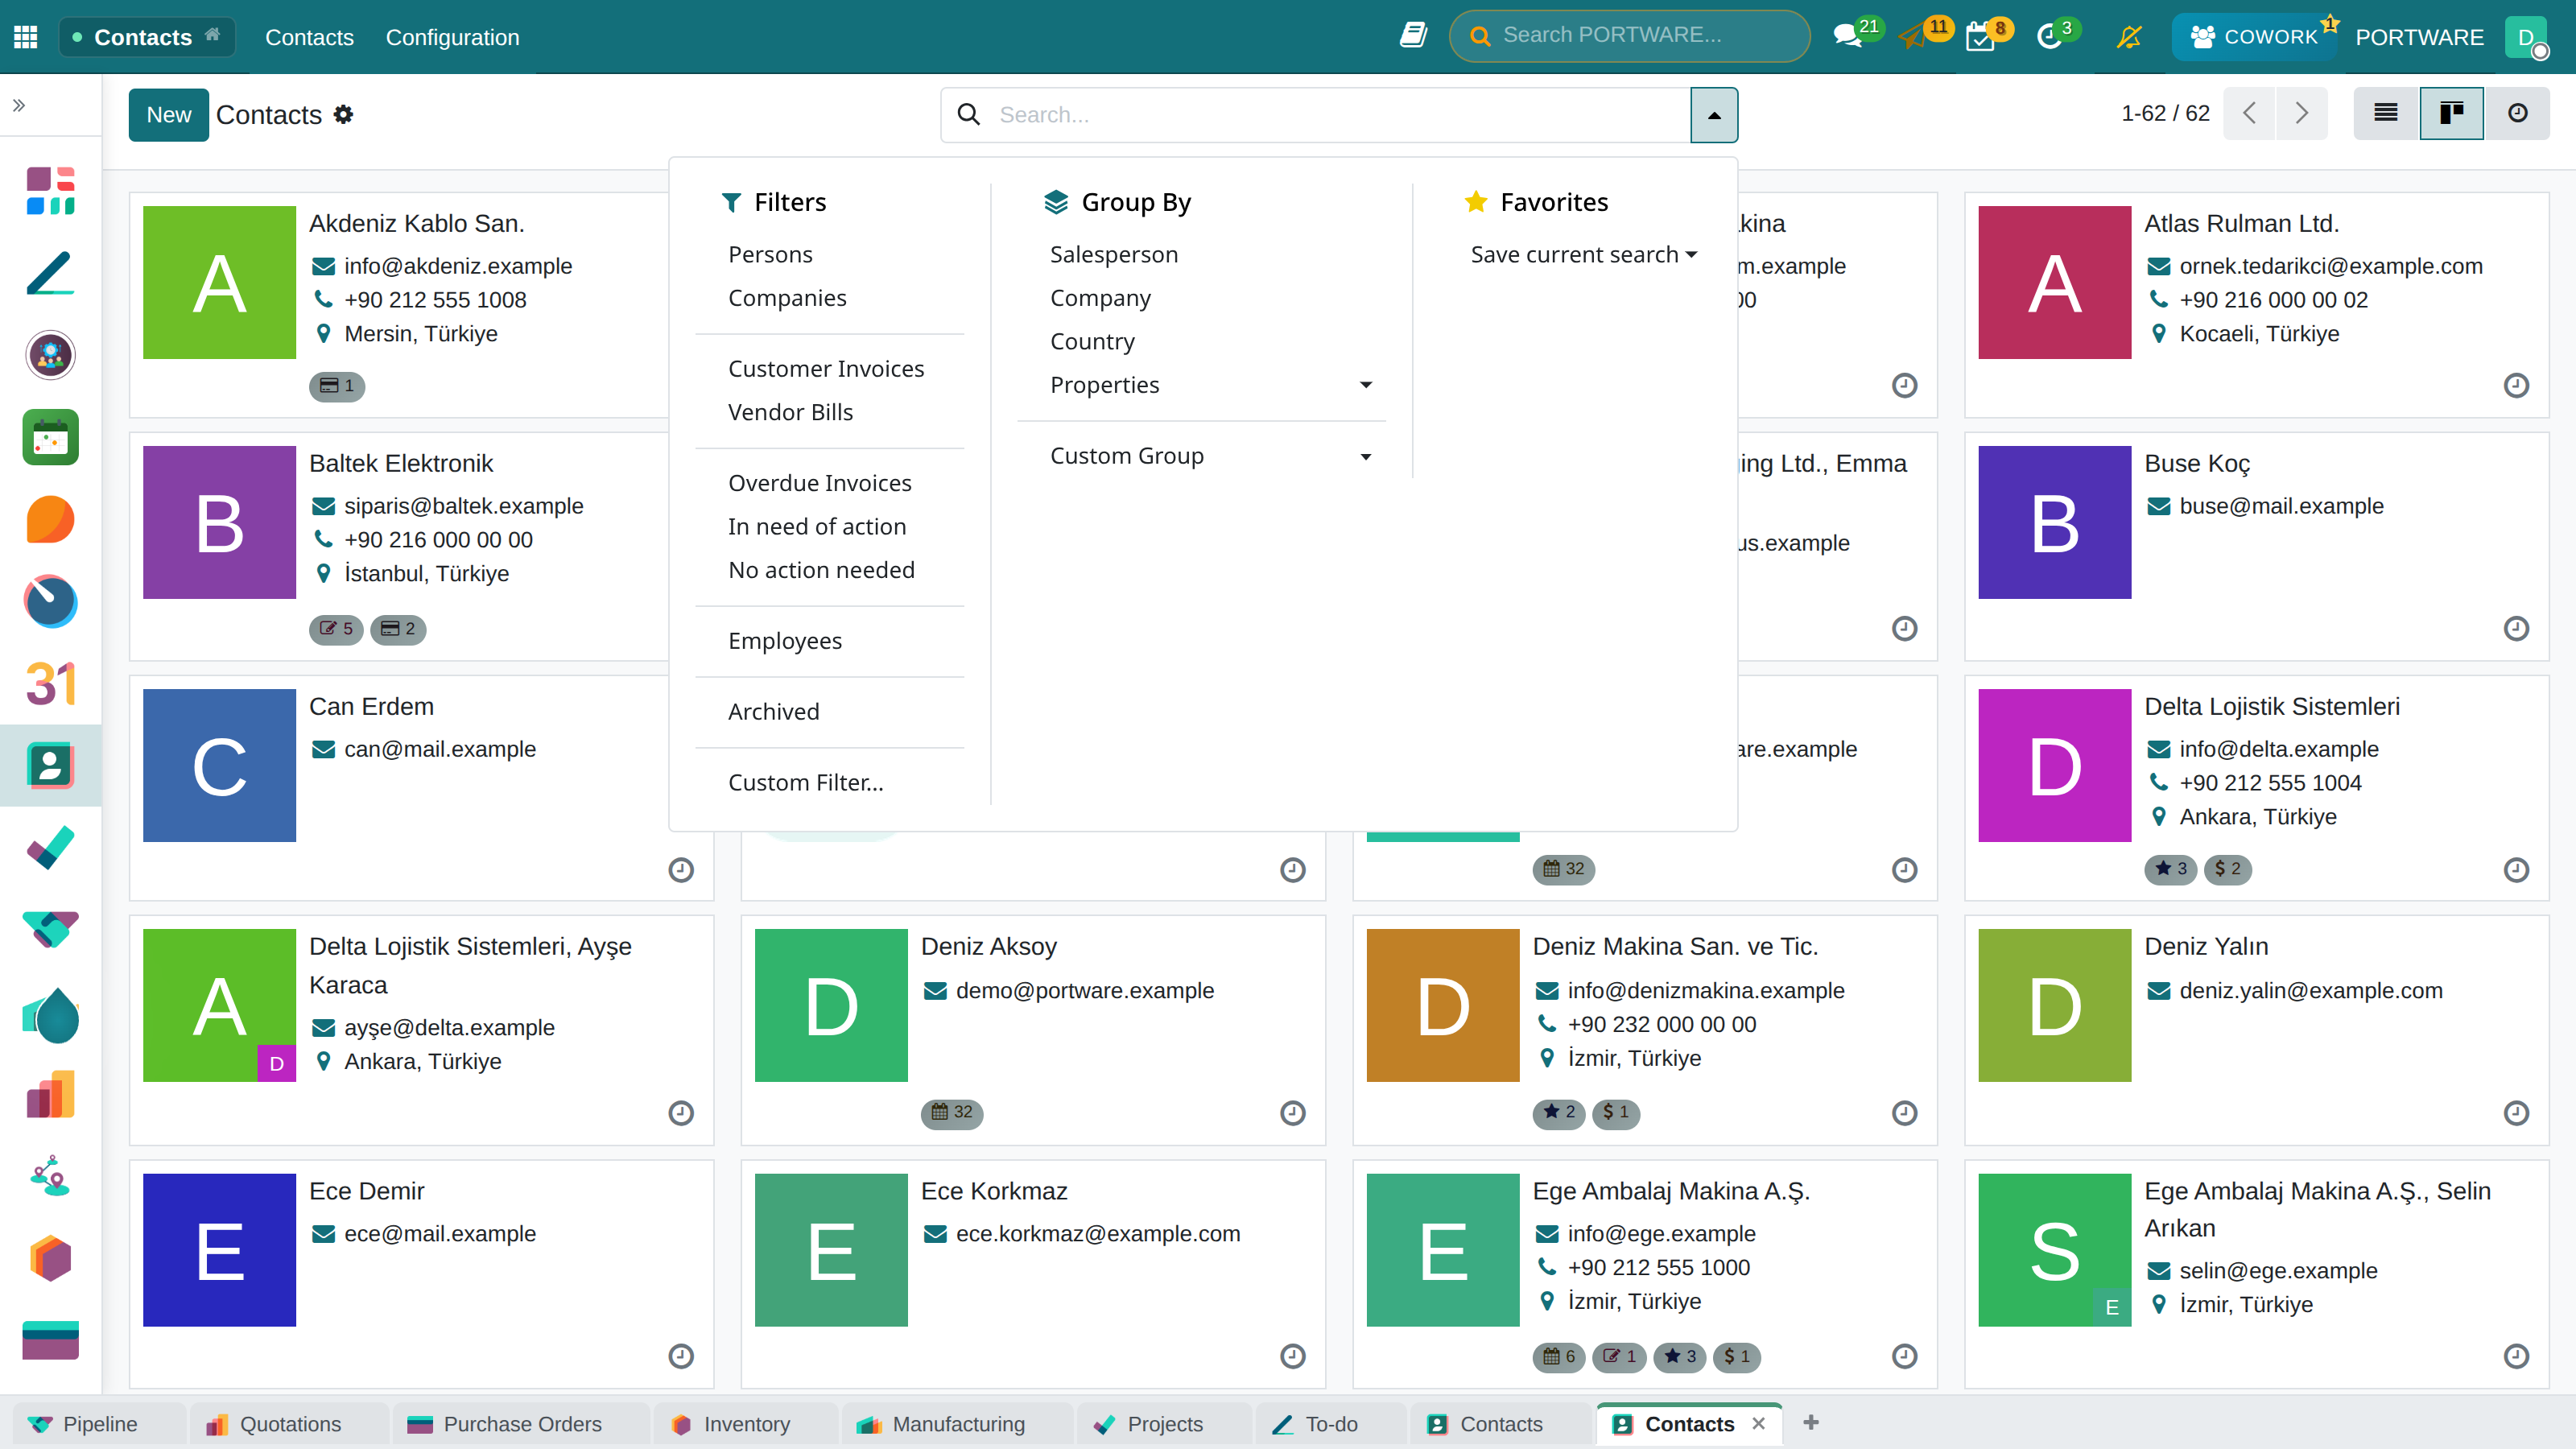Open the calendar activities icon with badge 8
This screenshot has width=2576, height=1449.
point(1980,36)
